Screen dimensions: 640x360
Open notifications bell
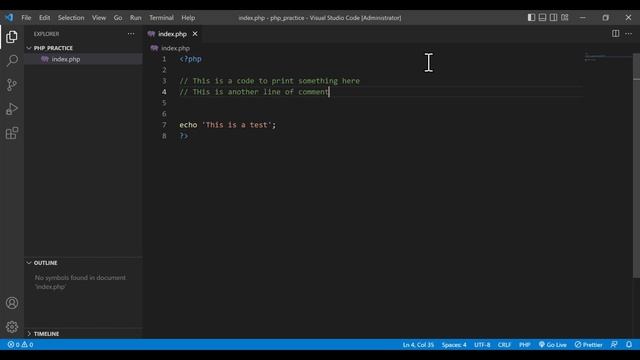pos(629,345)
